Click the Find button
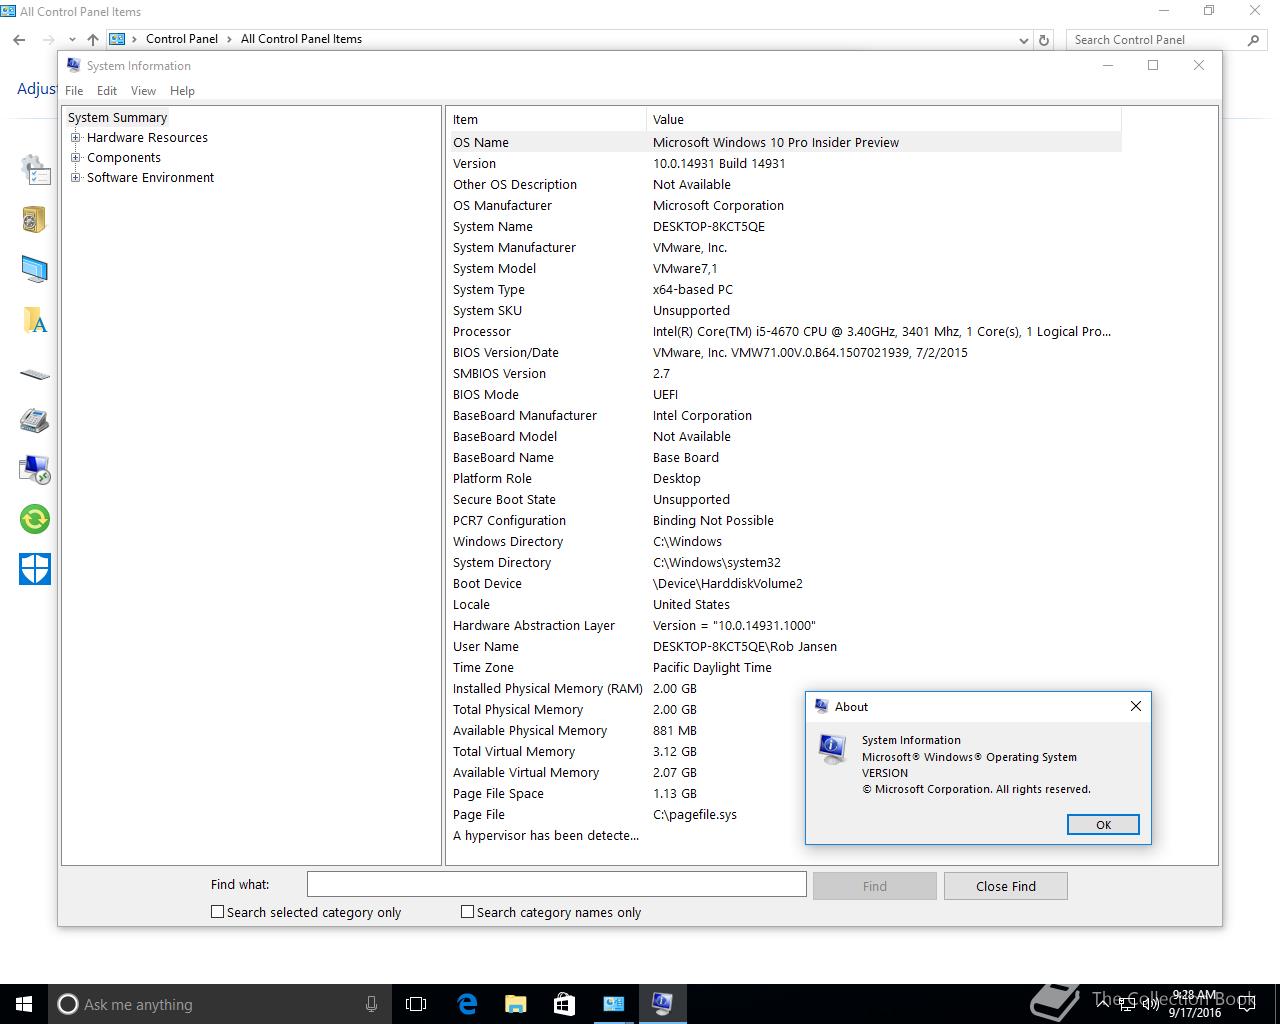The width and height of the screenshot is (1280, 1024). coord(875,886)
